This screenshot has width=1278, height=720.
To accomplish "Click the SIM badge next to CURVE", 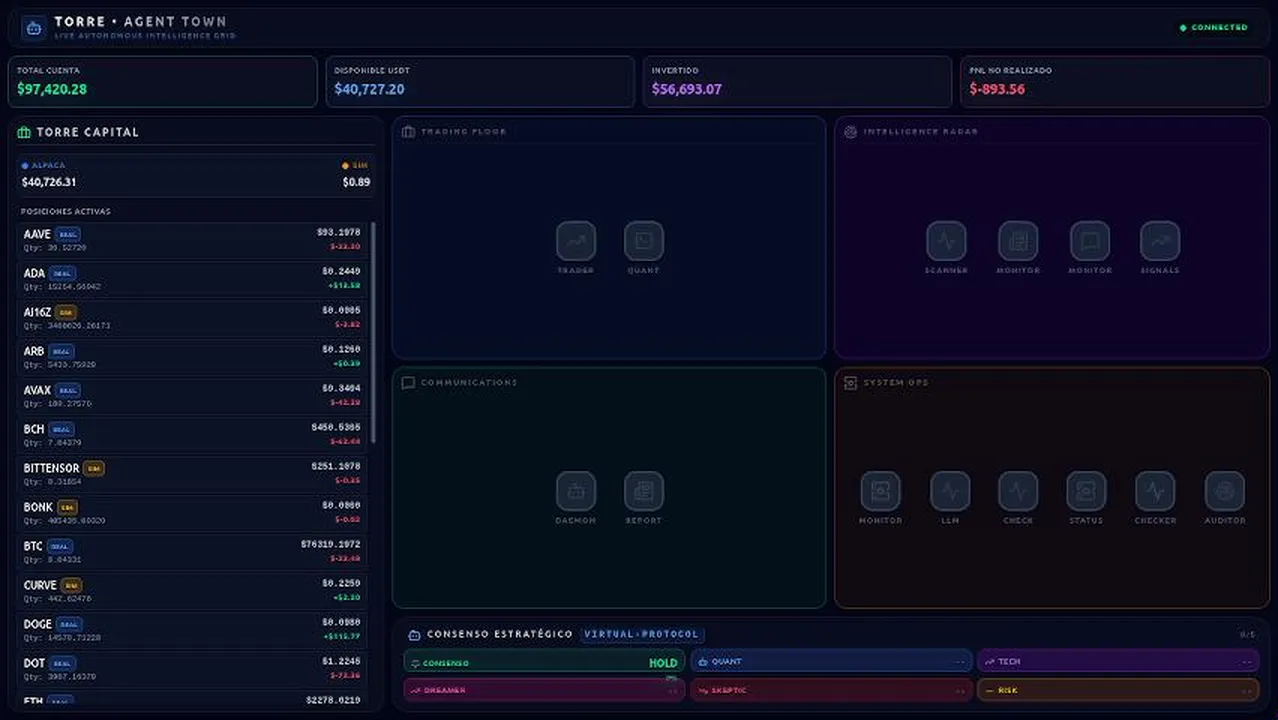I will click(71, 585).
